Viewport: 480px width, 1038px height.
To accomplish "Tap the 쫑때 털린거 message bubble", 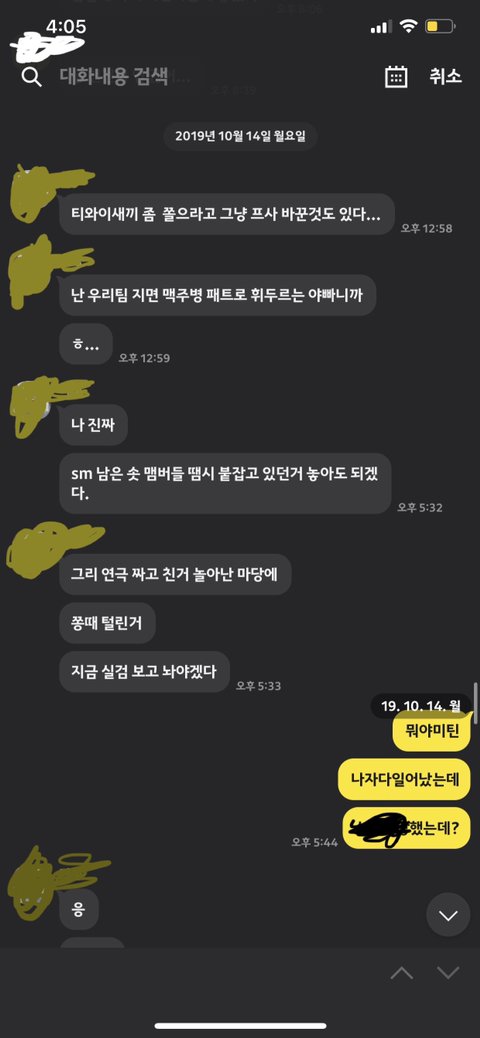I will pyautogui.click(x=107, y=622).
